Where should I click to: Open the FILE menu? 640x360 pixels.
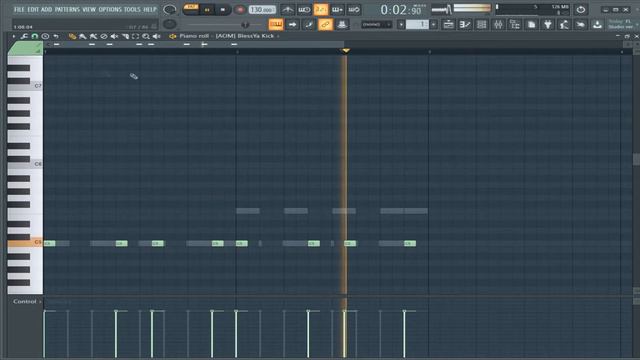click(19, 9)
